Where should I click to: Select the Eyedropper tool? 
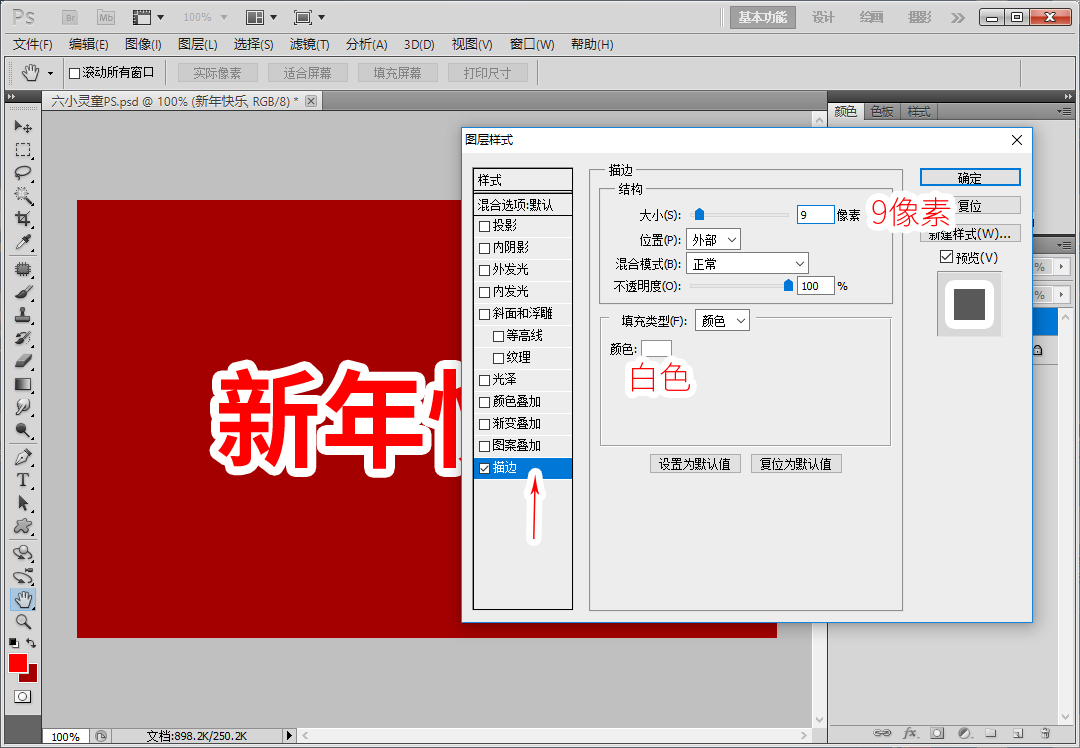[23, 242]
